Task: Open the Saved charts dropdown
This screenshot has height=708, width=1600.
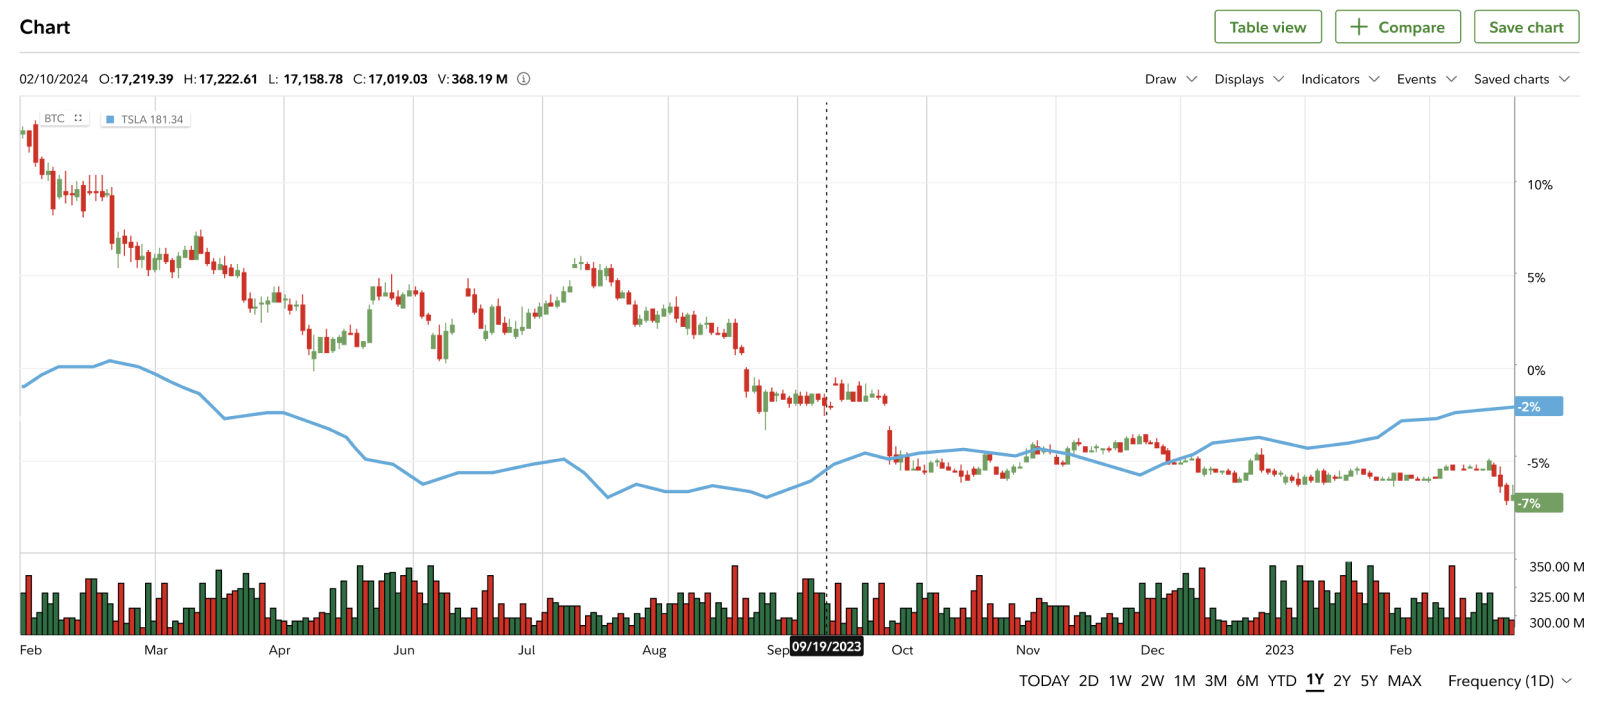Action: point(1521,79)
